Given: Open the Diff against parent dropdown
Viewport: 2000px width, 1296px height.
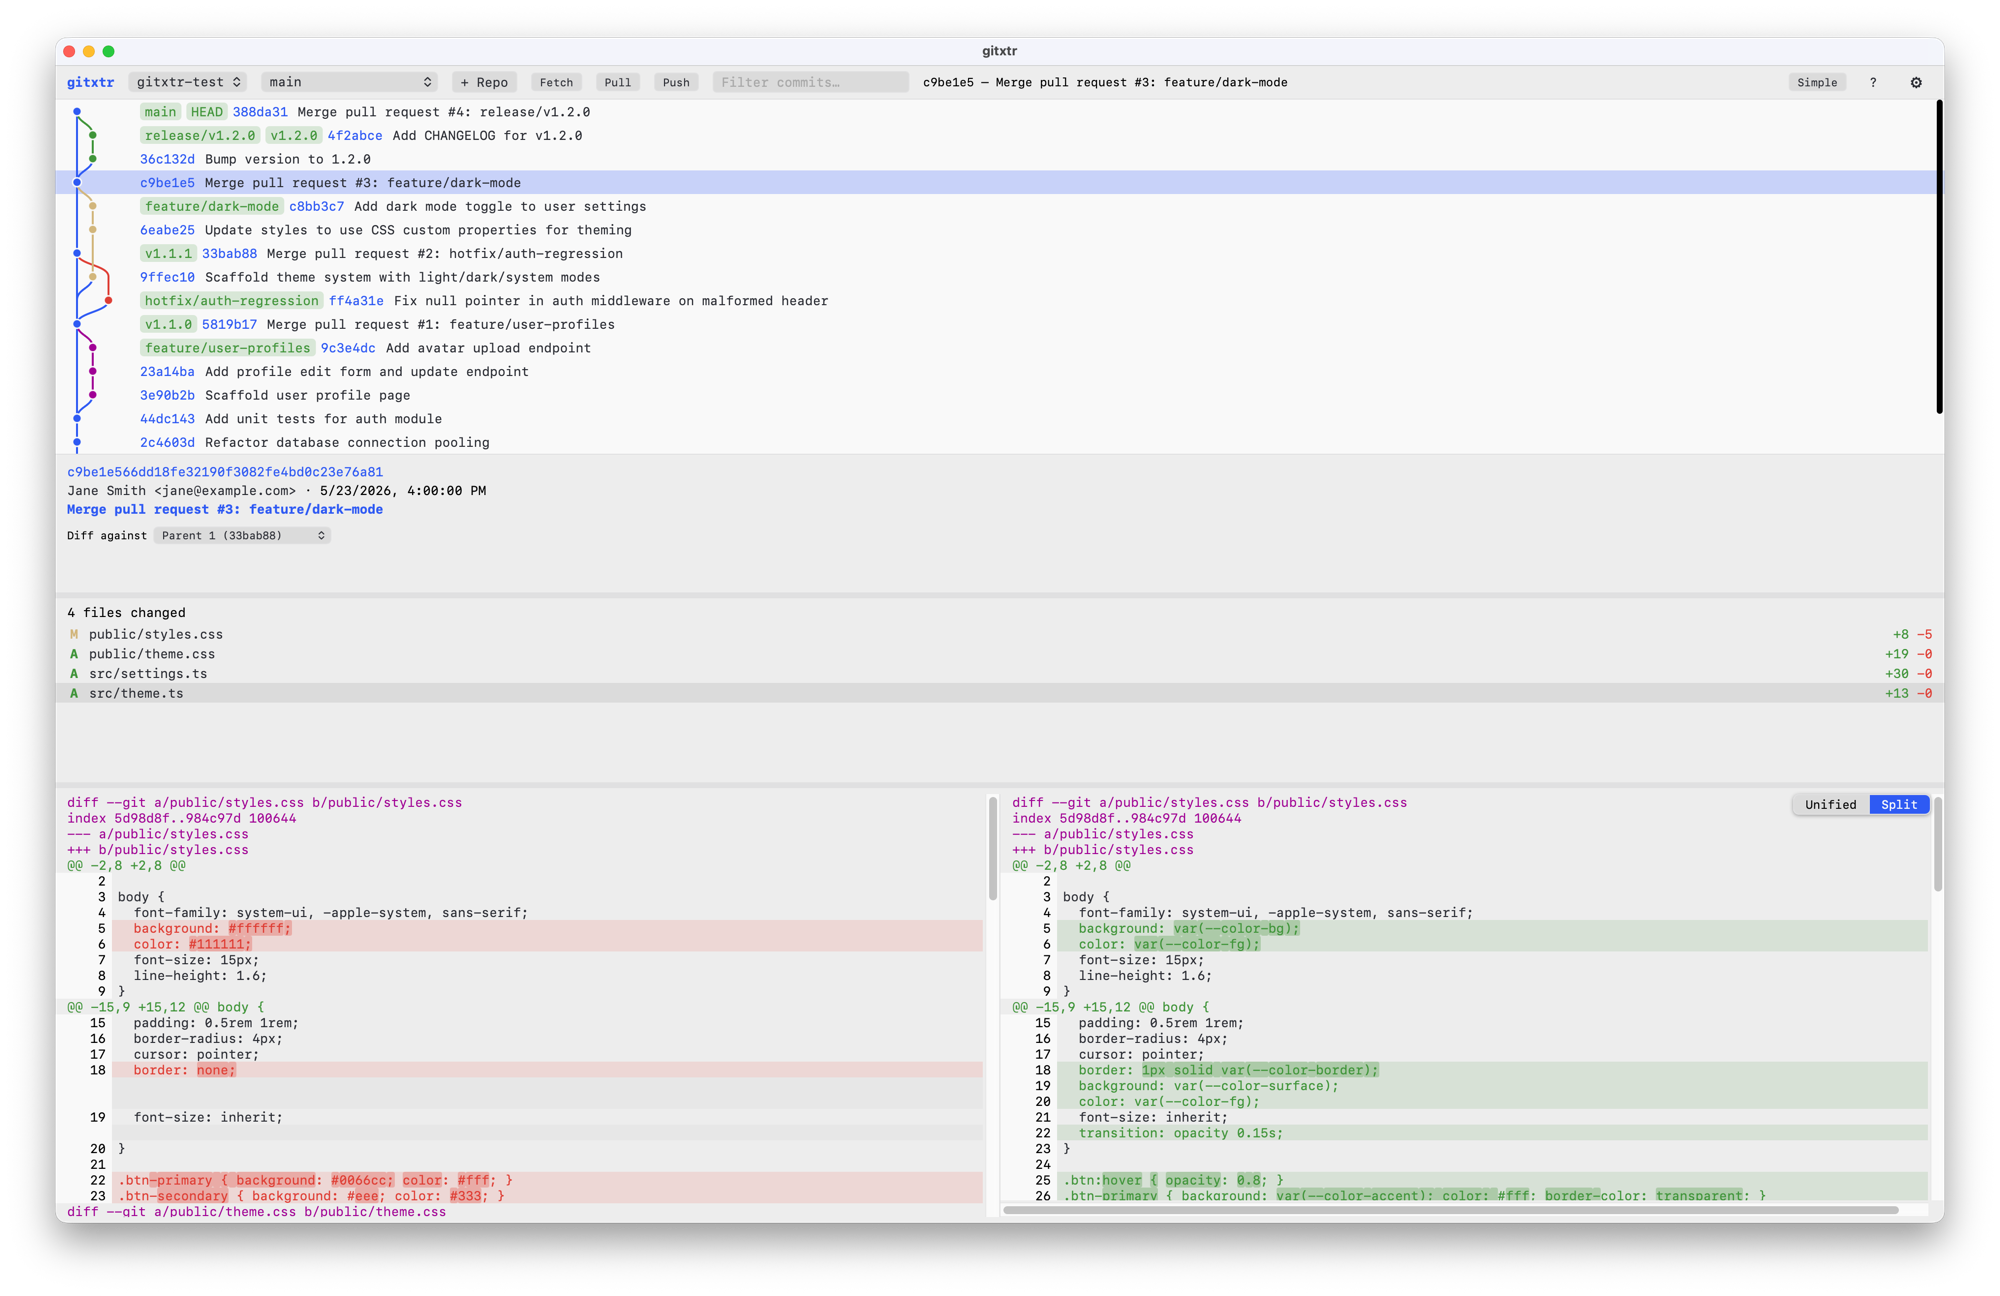Looking at the screenshot, I should (242, 536).
